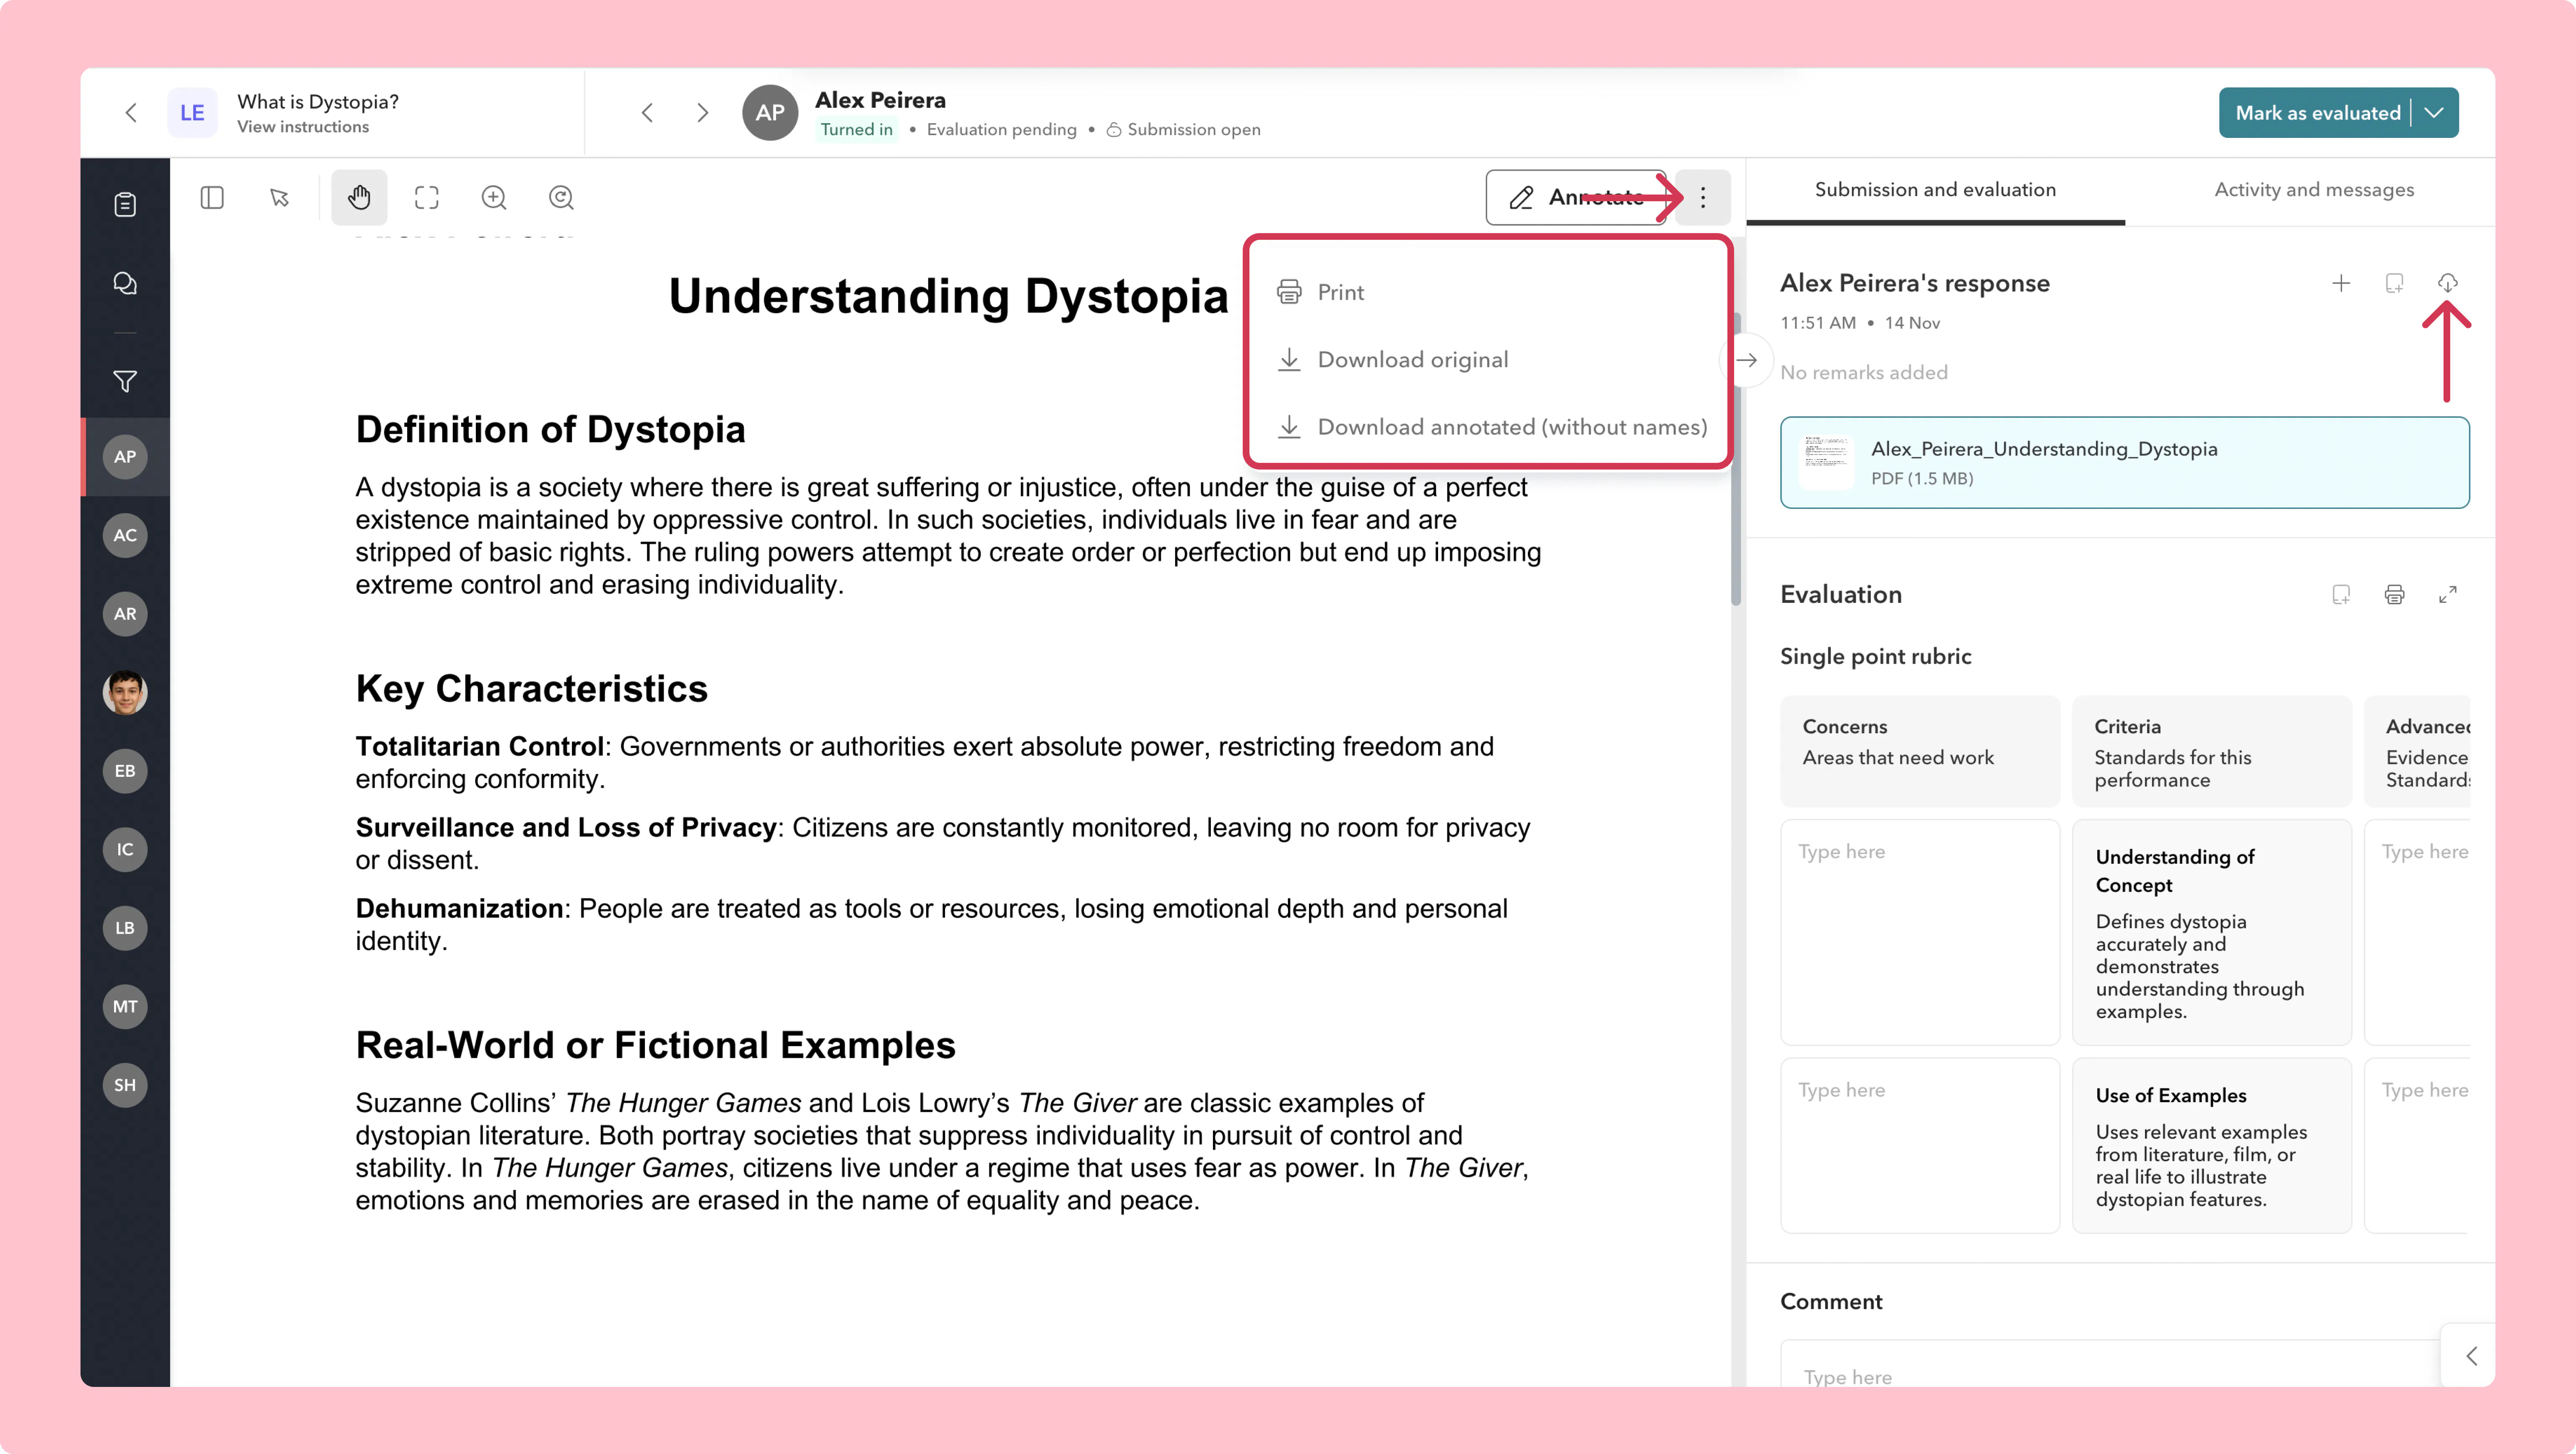Screen dimensions: 2576x1454
Task: Expand the side chevron near the Comment box
Action: pos(2470,1356)
